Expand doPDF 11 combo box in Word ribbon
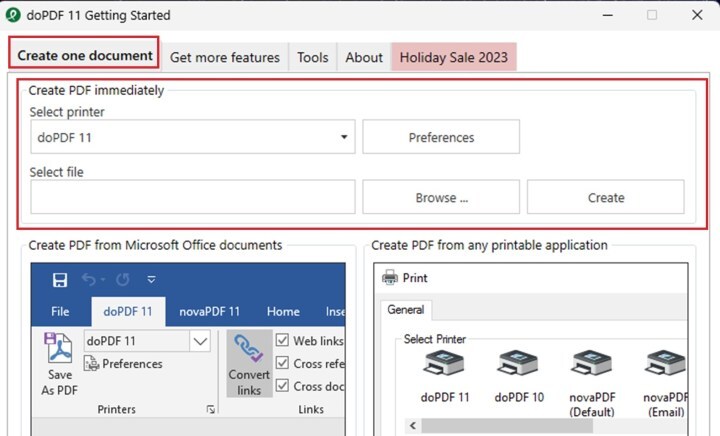 click(x=200, y=341)
